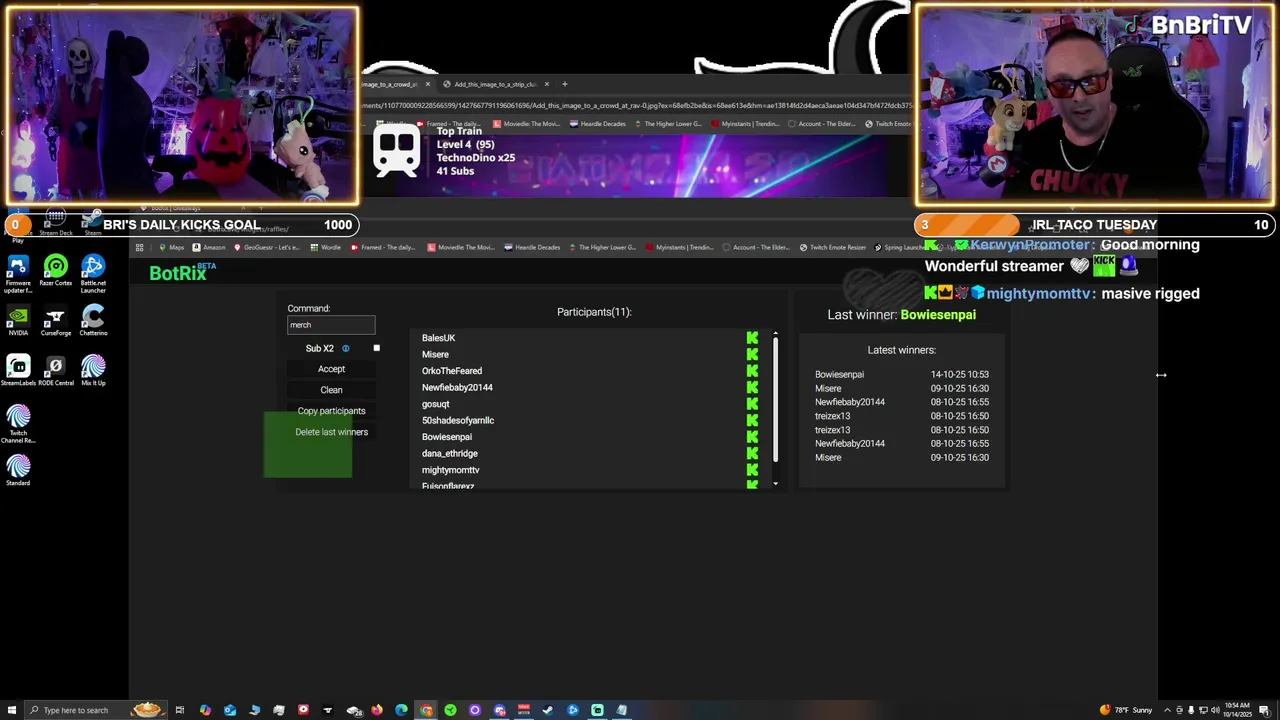
Task: Select participant gosuqt
Action: [436, 404]
